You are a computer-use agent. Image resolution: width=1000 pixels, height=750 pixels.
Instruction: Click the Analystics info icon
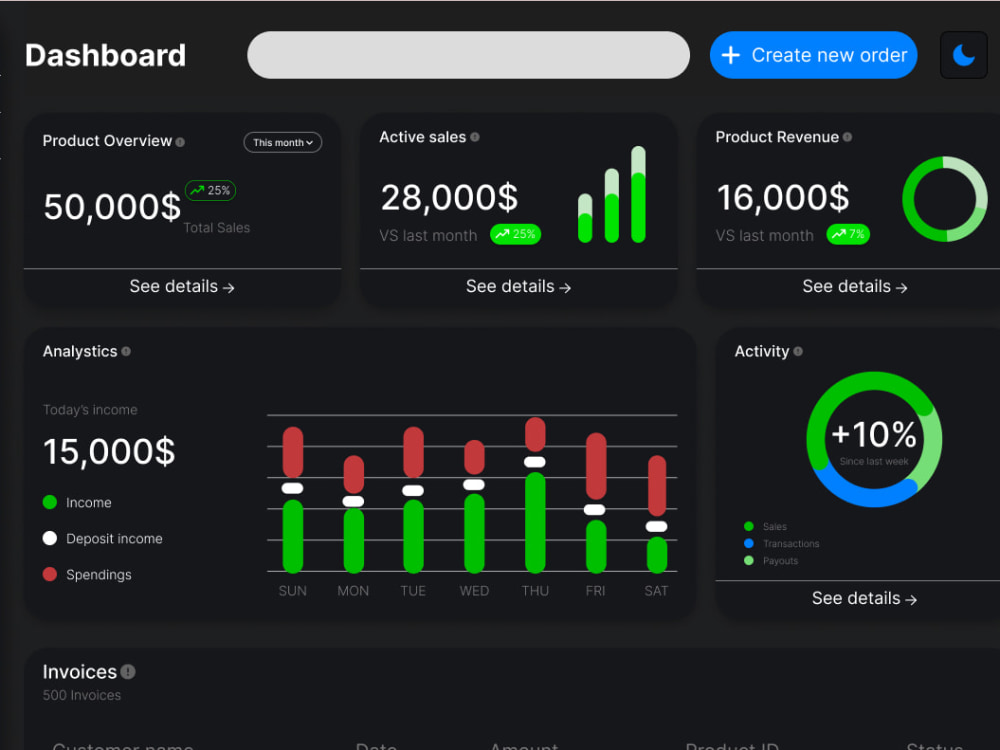point(126,351)
